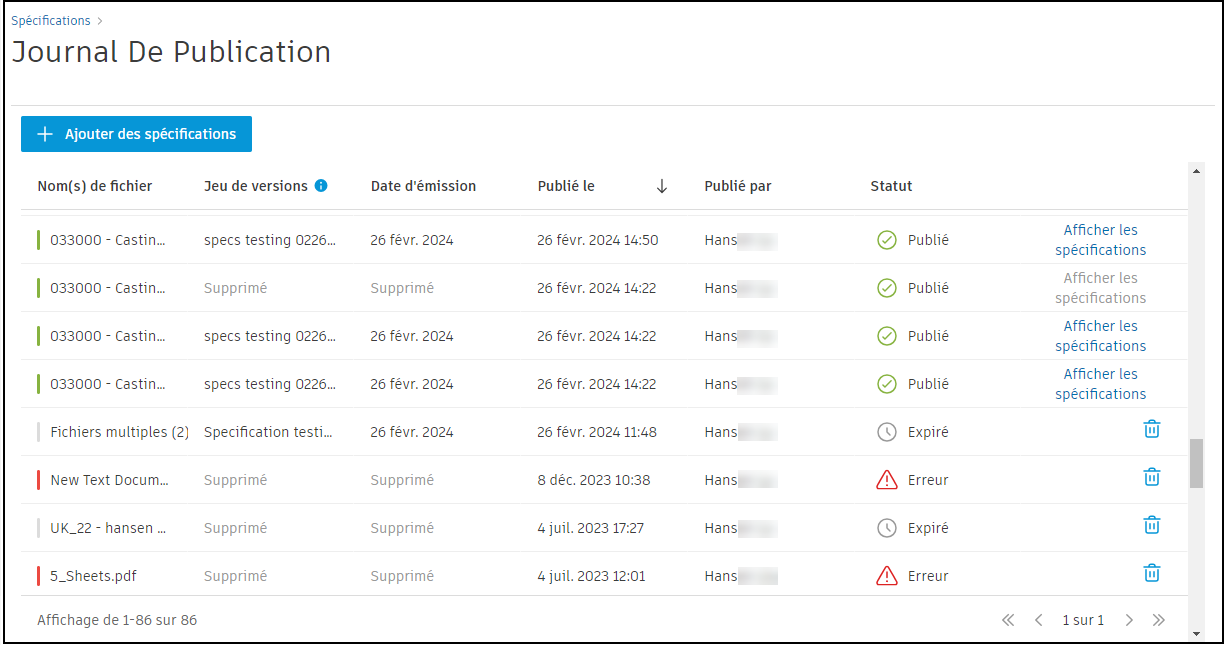Image resolution: width=1225 pixels, height=645 pixels.
Task: Delete the New Text Document entry
Action: (1152, 477)
